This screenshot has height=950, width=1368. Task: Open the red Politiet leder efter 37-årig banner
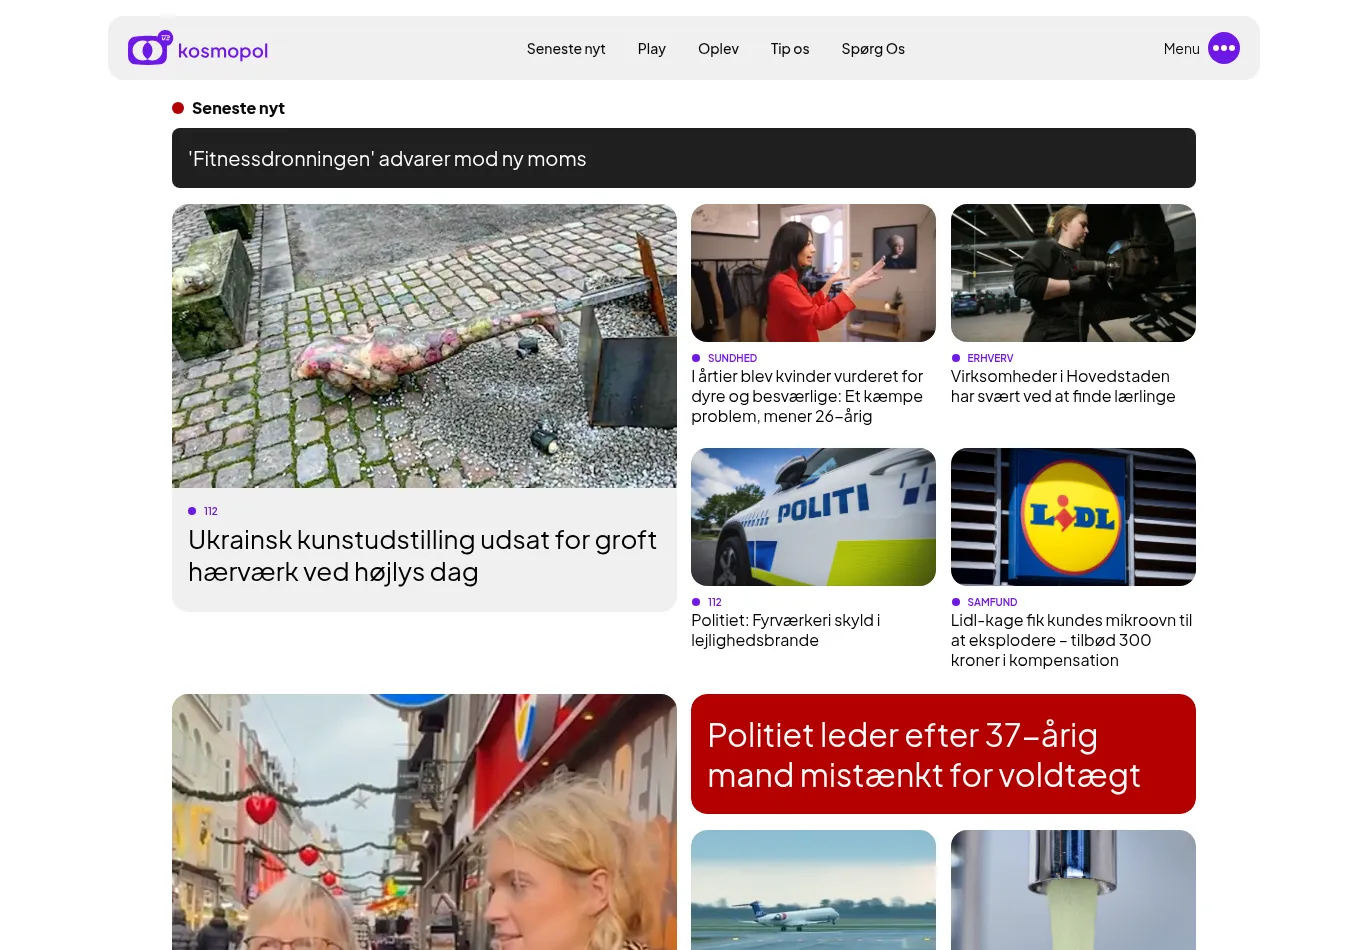click(x=942, y=754)
